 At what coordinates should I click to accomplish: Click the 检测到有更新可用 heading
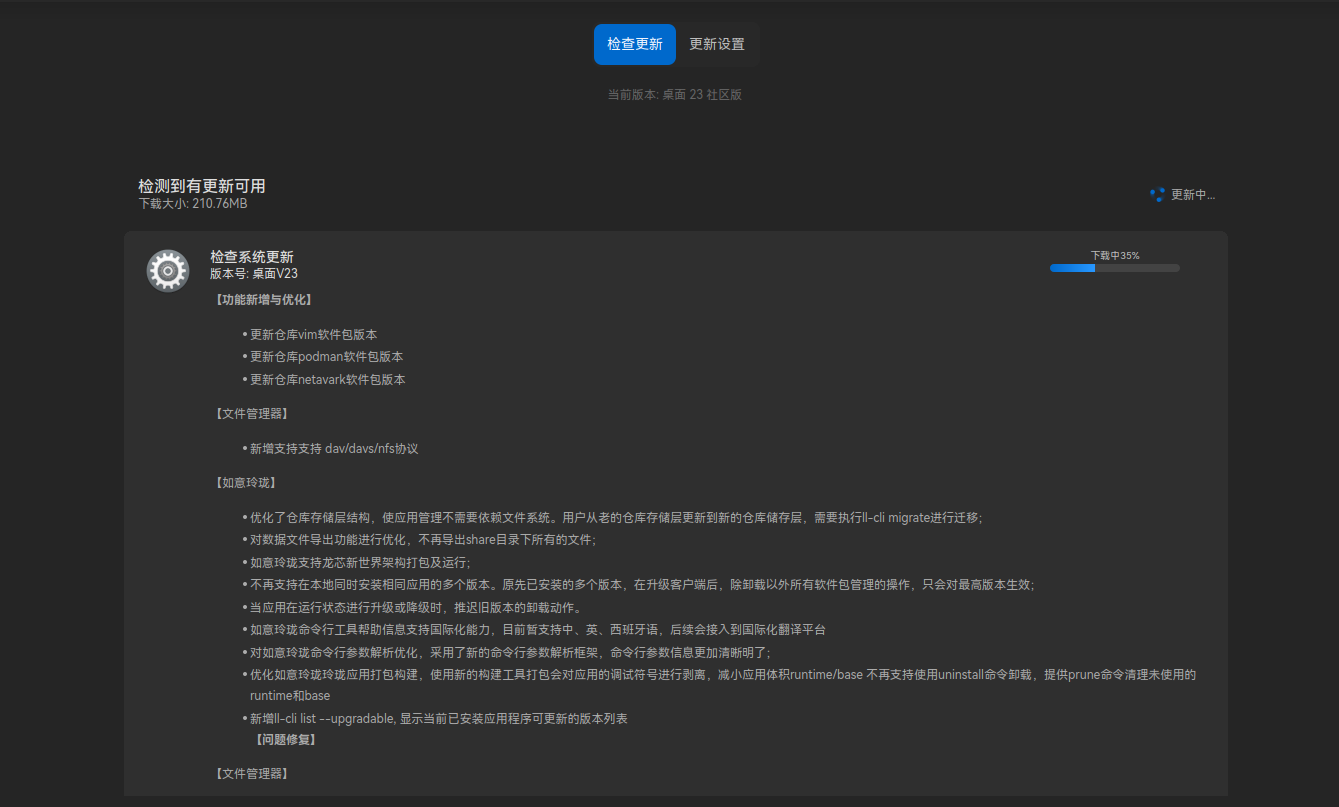click(202, 186)
